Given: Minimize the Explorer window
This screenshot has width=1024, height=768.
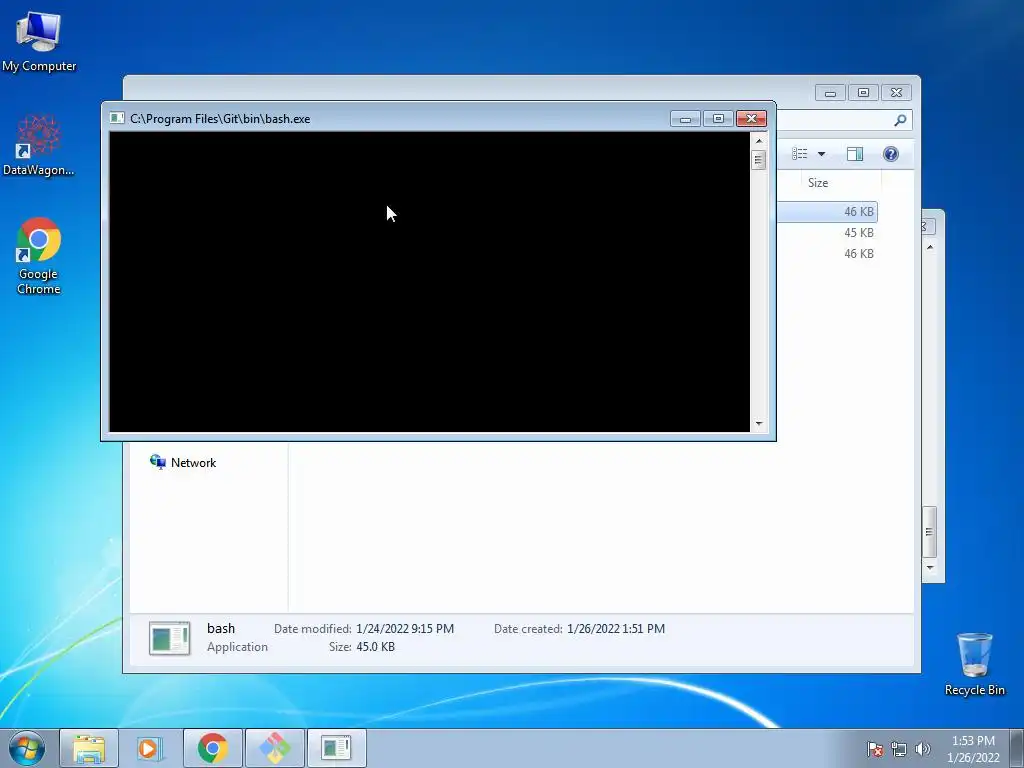Looking at the screenshot, I should click(830, 93).
